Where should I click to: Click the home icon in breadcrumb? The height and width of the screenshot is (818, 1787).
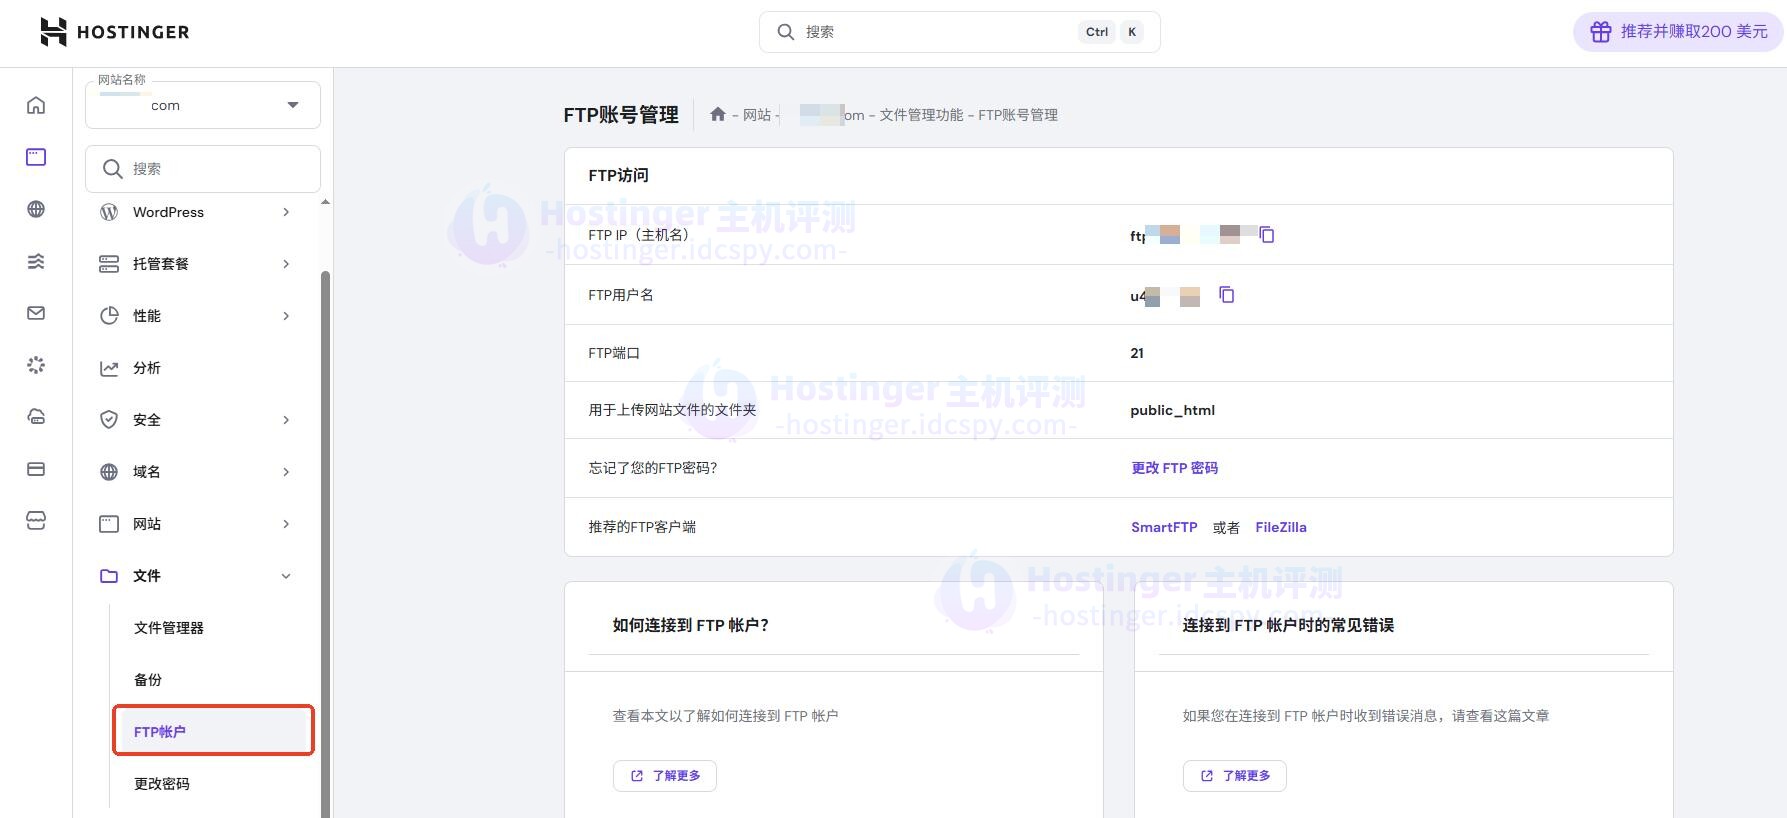(x=717, y=115)
